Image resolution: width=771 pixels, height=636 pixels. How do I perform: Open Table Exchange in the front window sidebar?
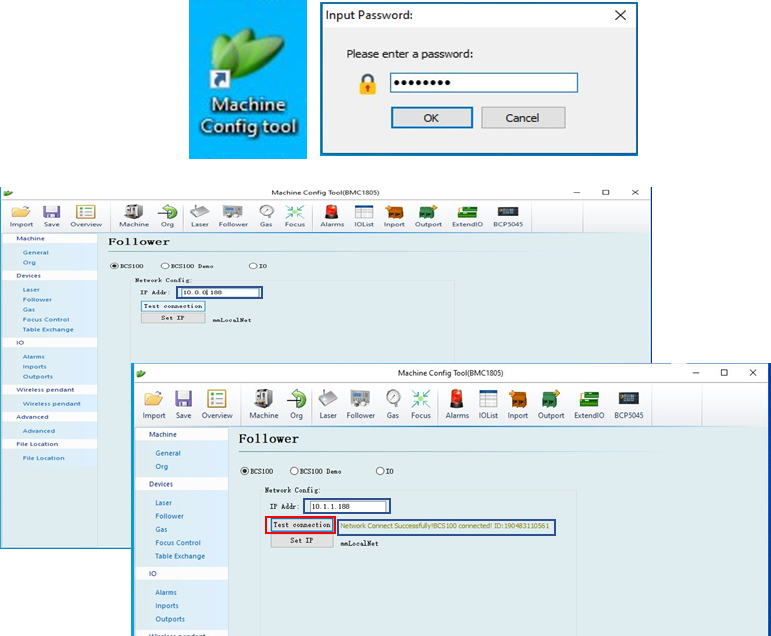point(180,556)
